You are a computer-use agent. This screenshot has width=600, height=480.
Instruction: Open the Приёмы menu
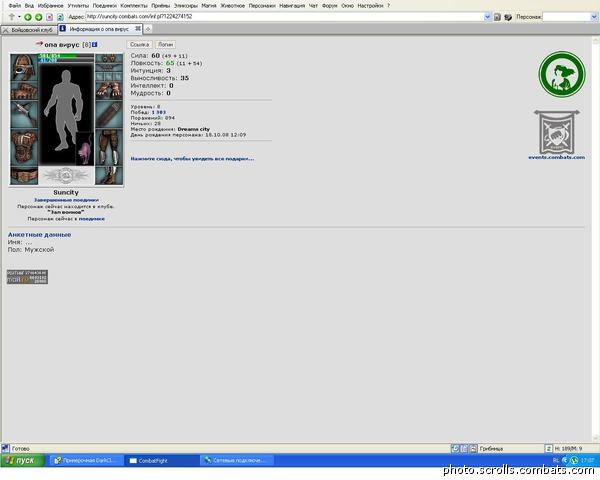(x=160, y=5)
